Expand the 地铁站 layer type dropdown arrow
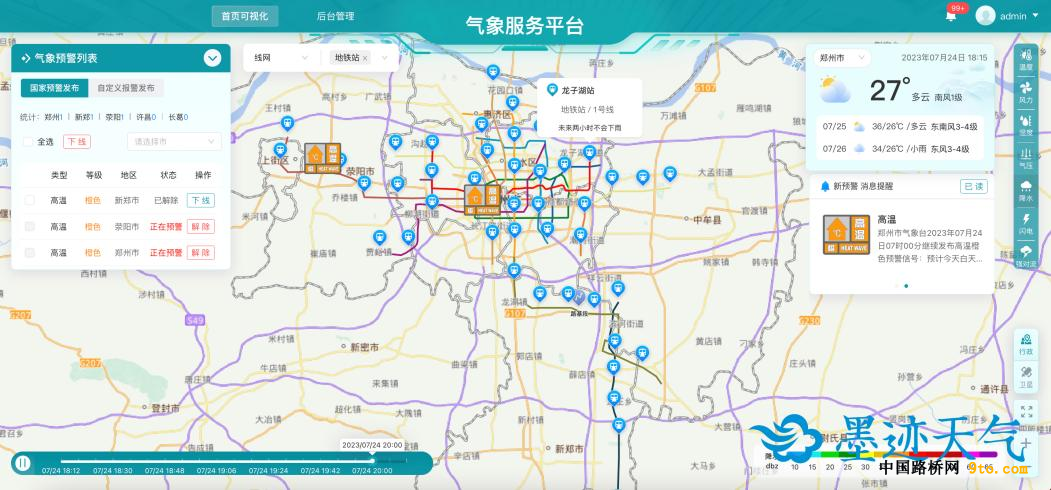Image resolution: width=1051 pixels, height=490 pixels. click(x=385, y=58)
